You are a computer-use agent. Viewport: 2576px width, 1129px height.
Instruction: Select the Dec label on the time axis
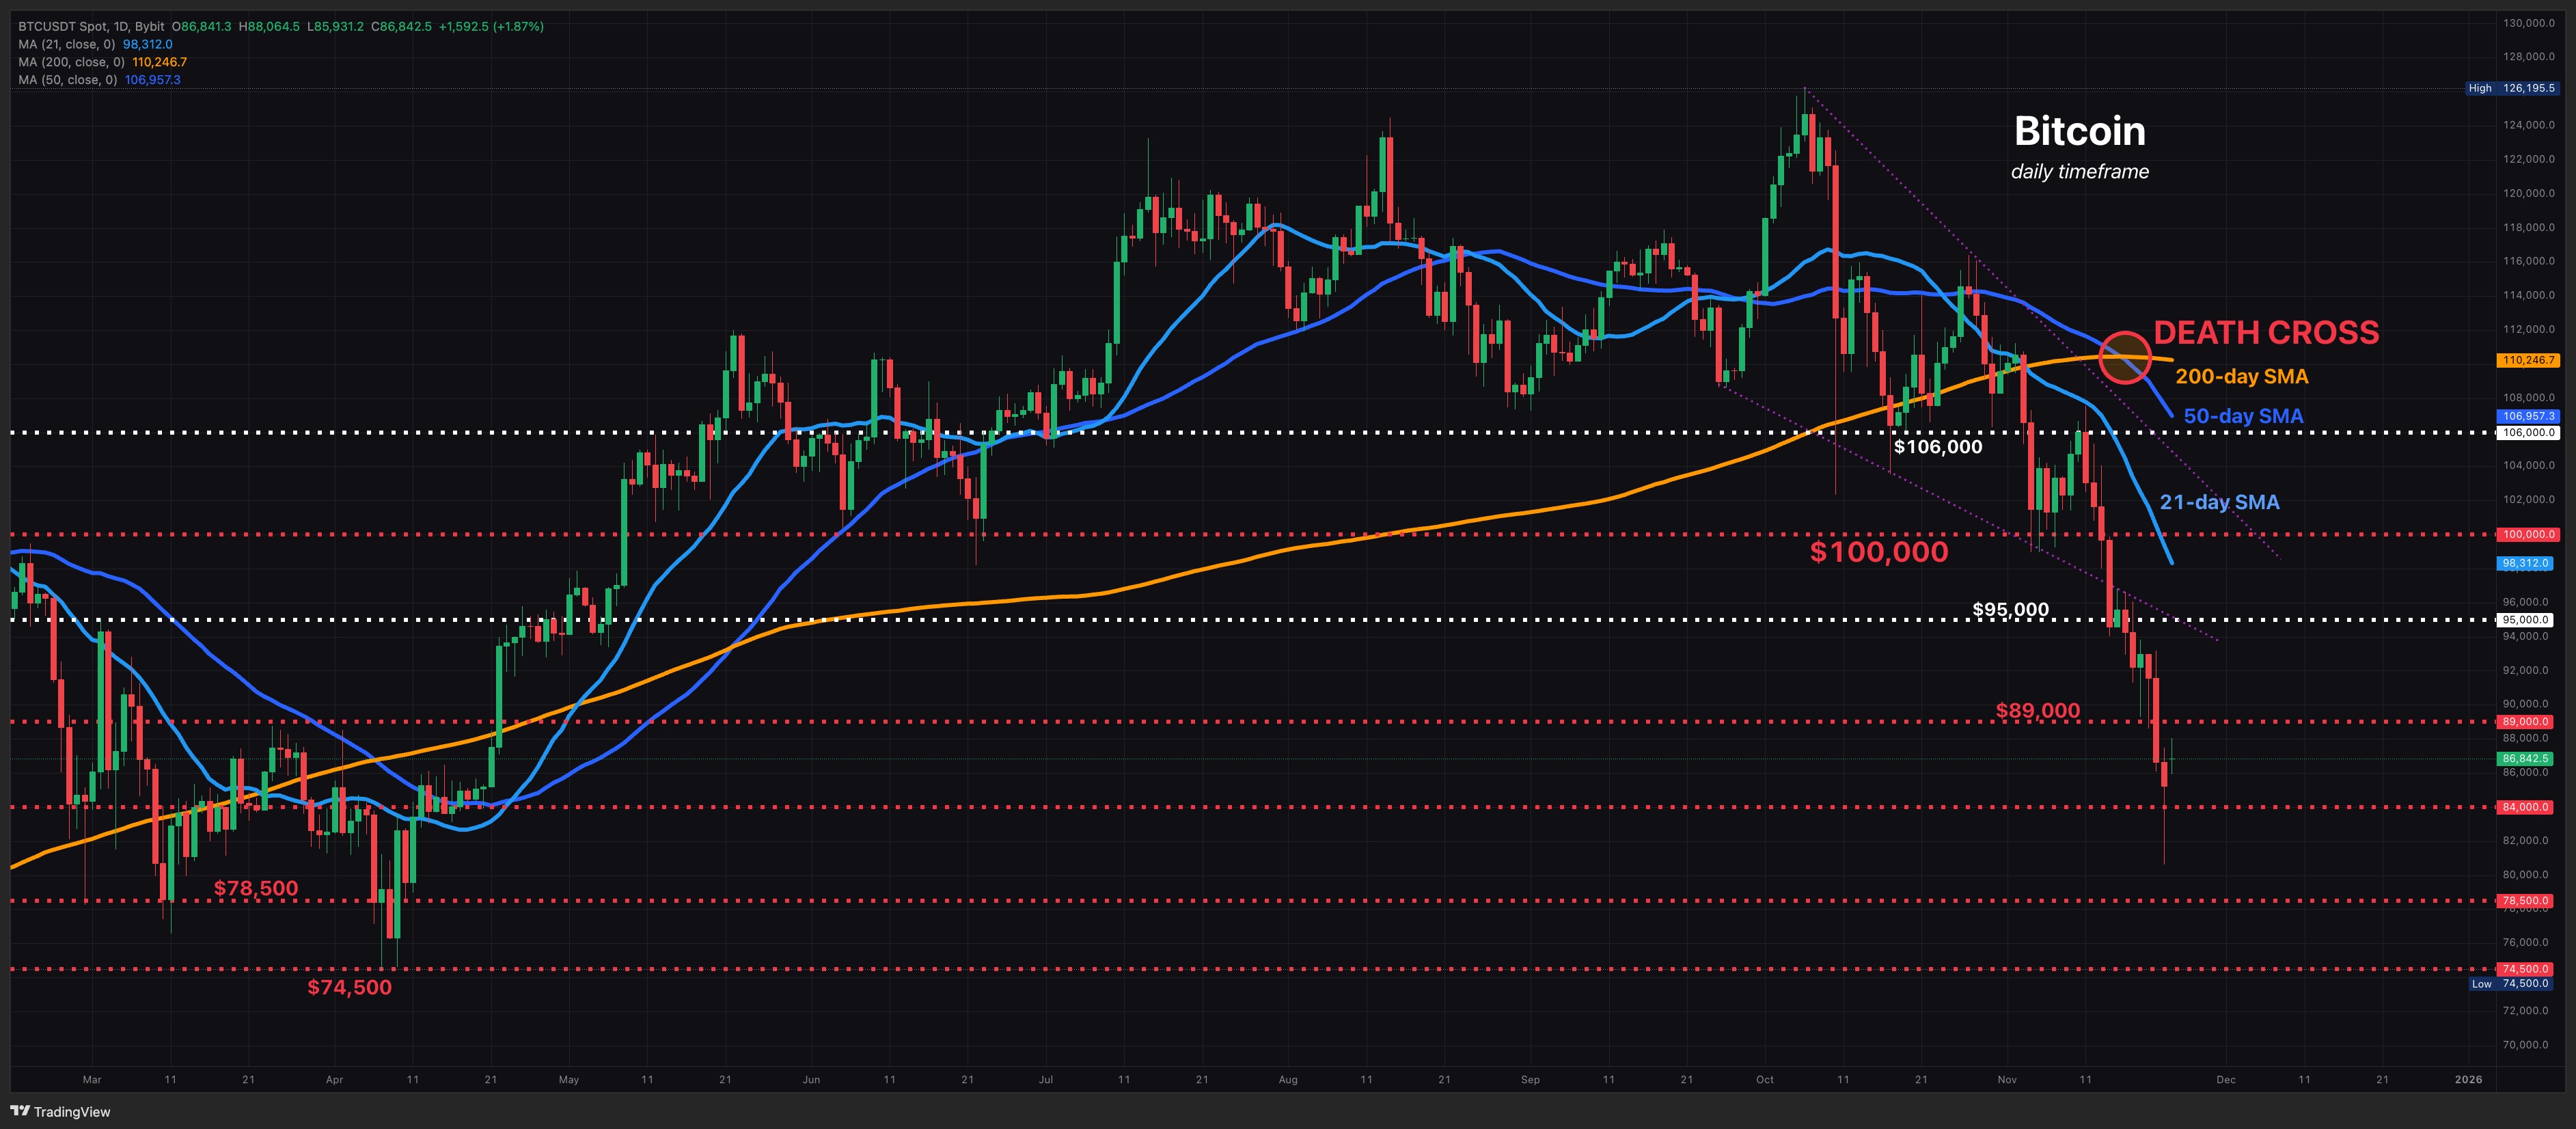point(2226,1079)
